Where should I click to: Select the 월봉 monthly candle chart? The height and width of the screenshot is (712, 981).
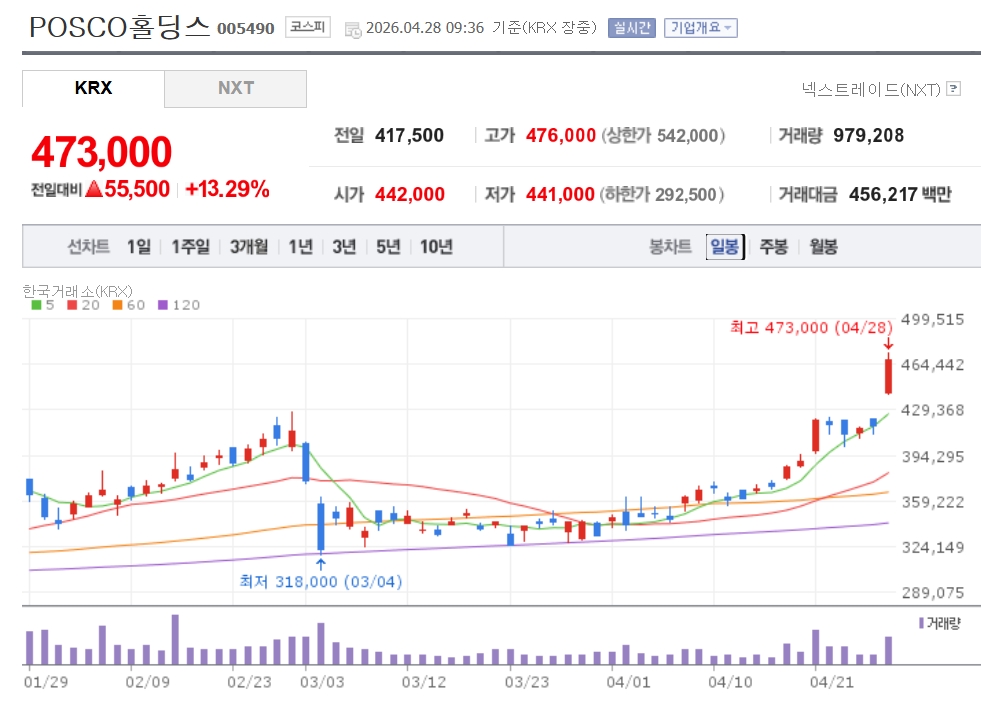click(823, 247)
